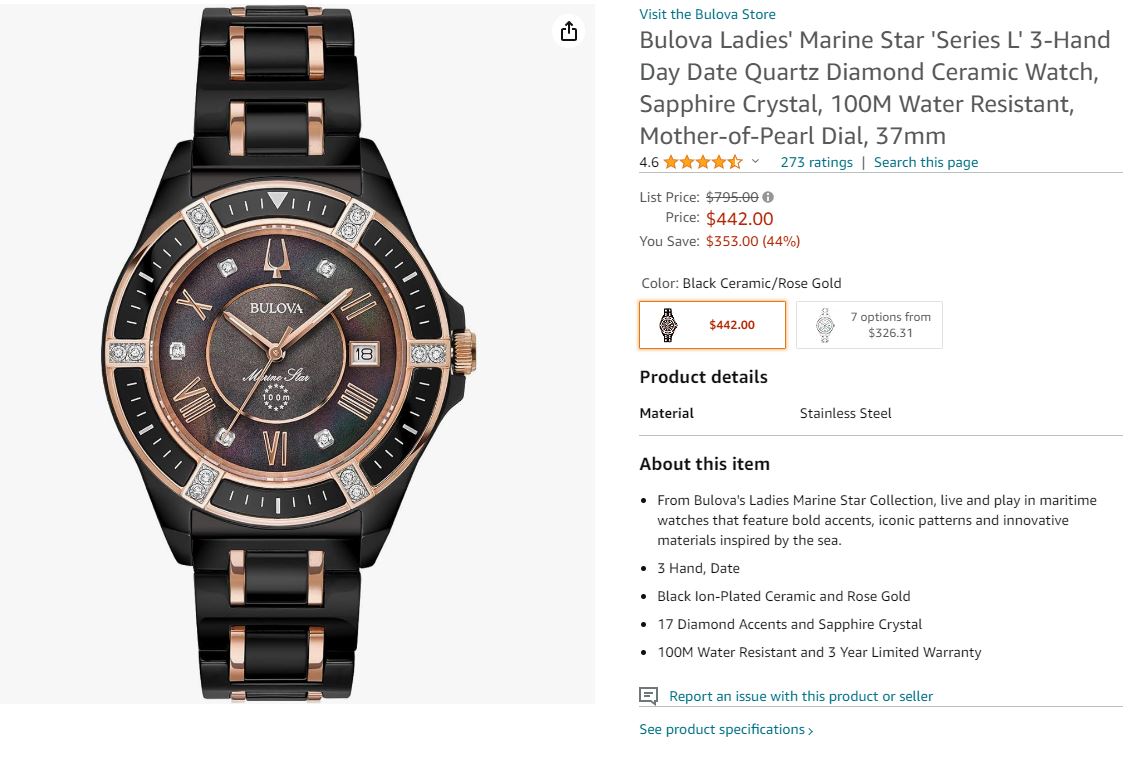
Task: Click the arrow after See product specifications
Action: [810, 731]
